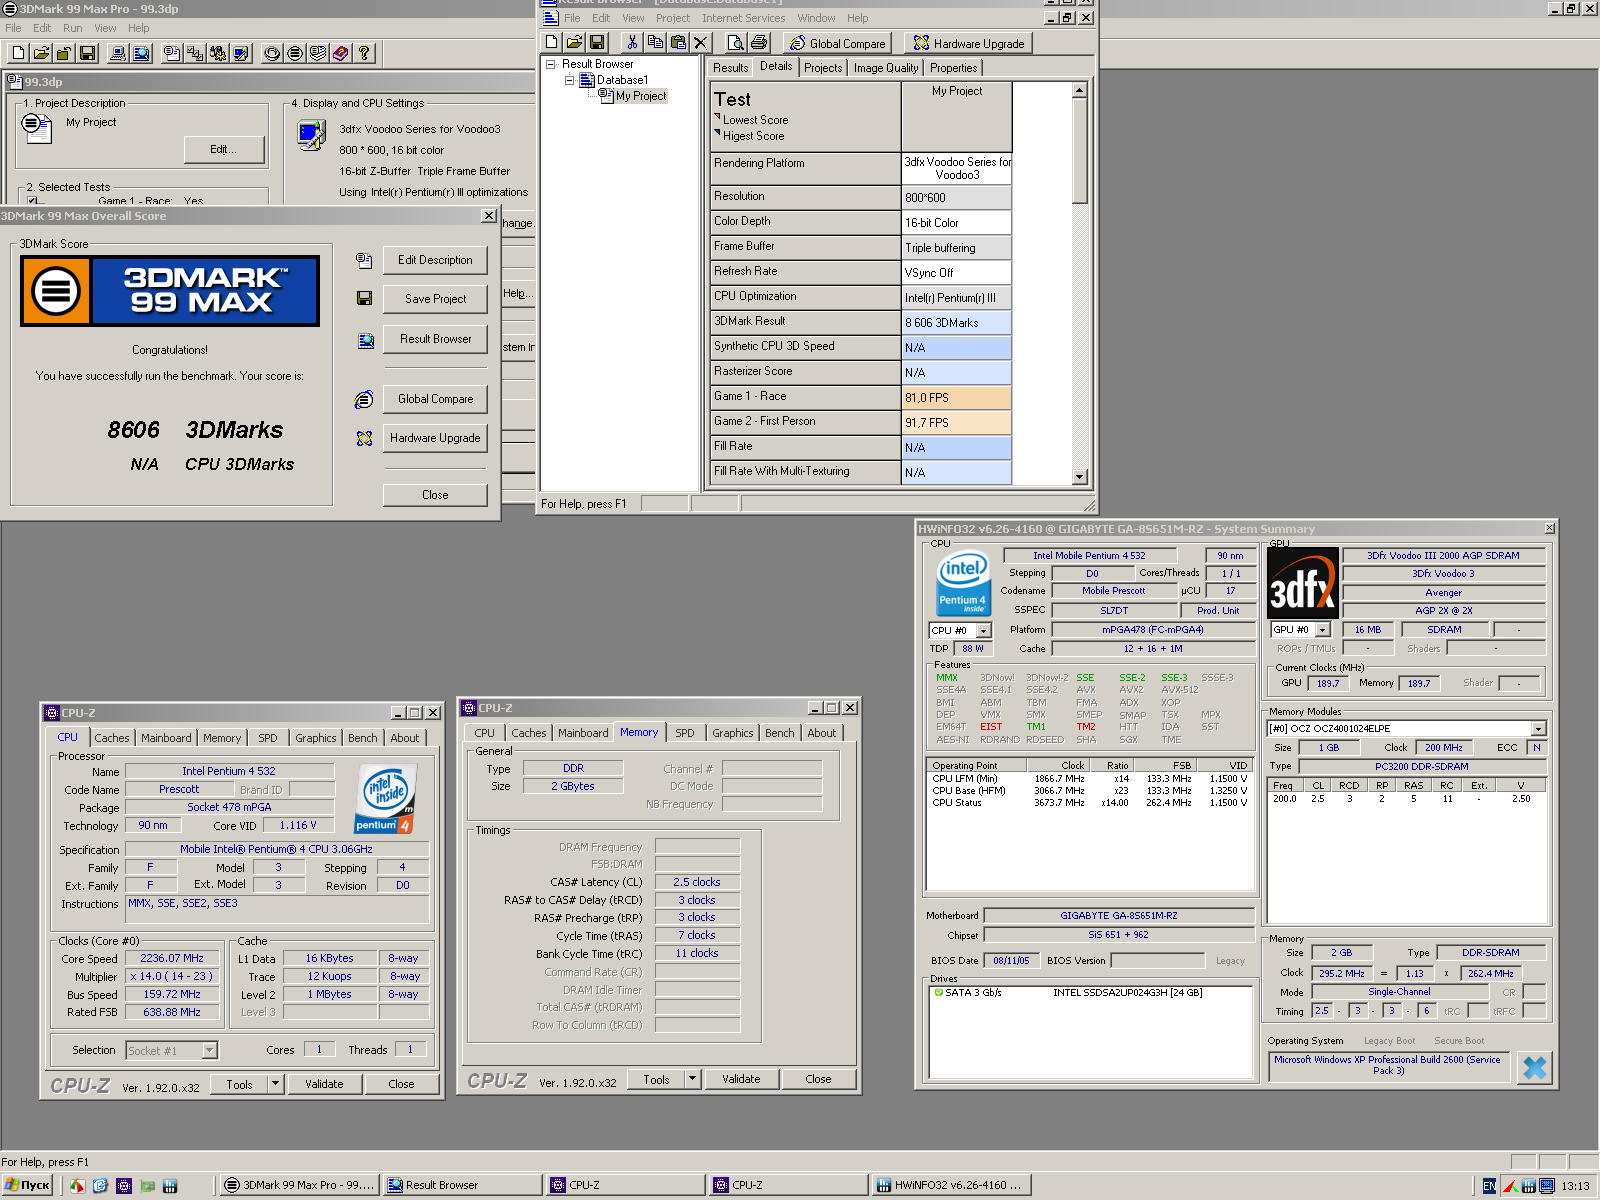Click Hardware Upgrade button in score dialog
This screenshot has height=1200, width=1600.
435,438
